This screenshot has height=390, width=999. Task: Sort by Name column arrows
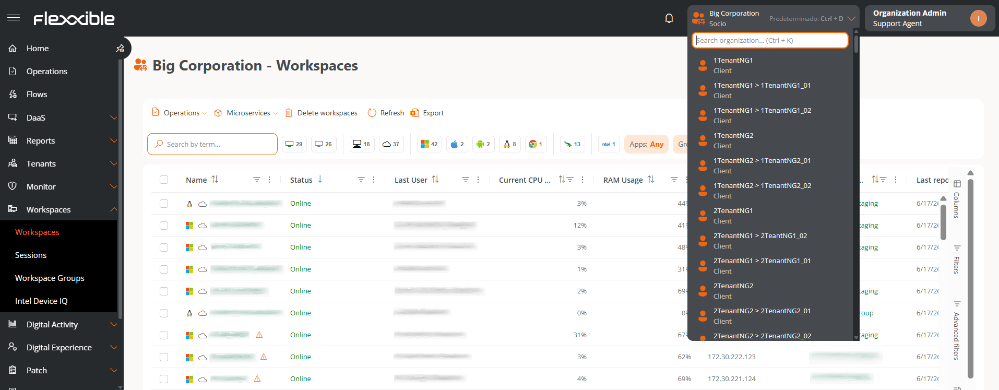pos(215,180)
